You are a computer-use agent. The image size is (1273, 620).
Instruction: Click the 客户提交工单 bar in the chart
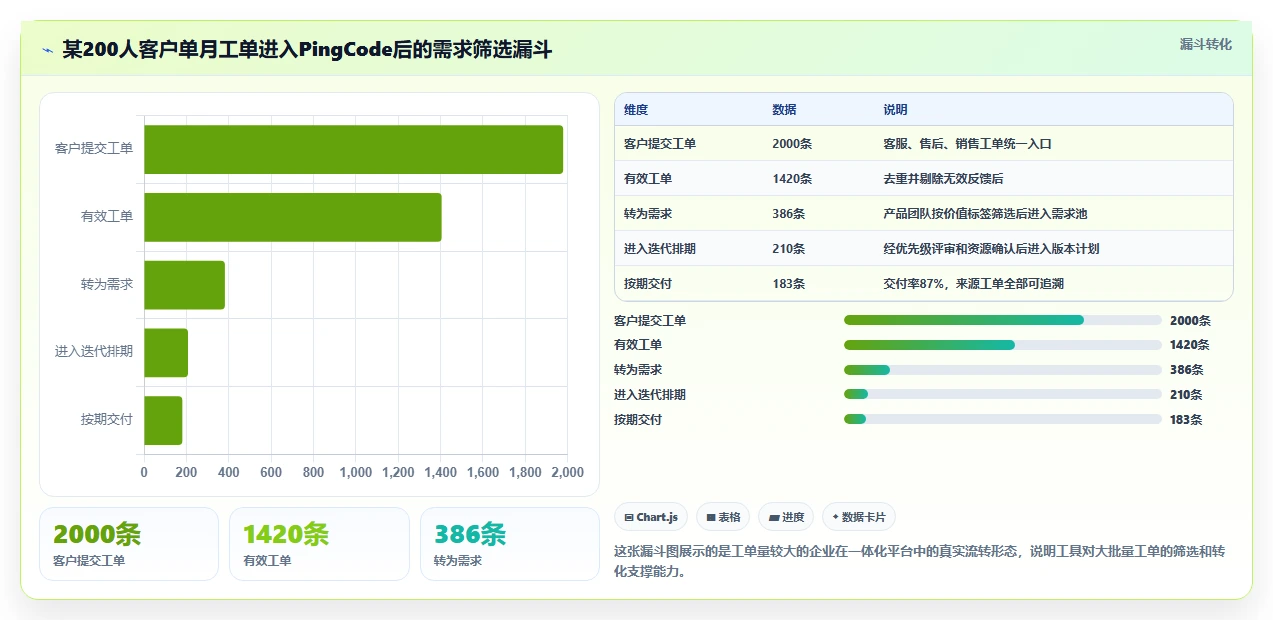(x=354, y=149)
